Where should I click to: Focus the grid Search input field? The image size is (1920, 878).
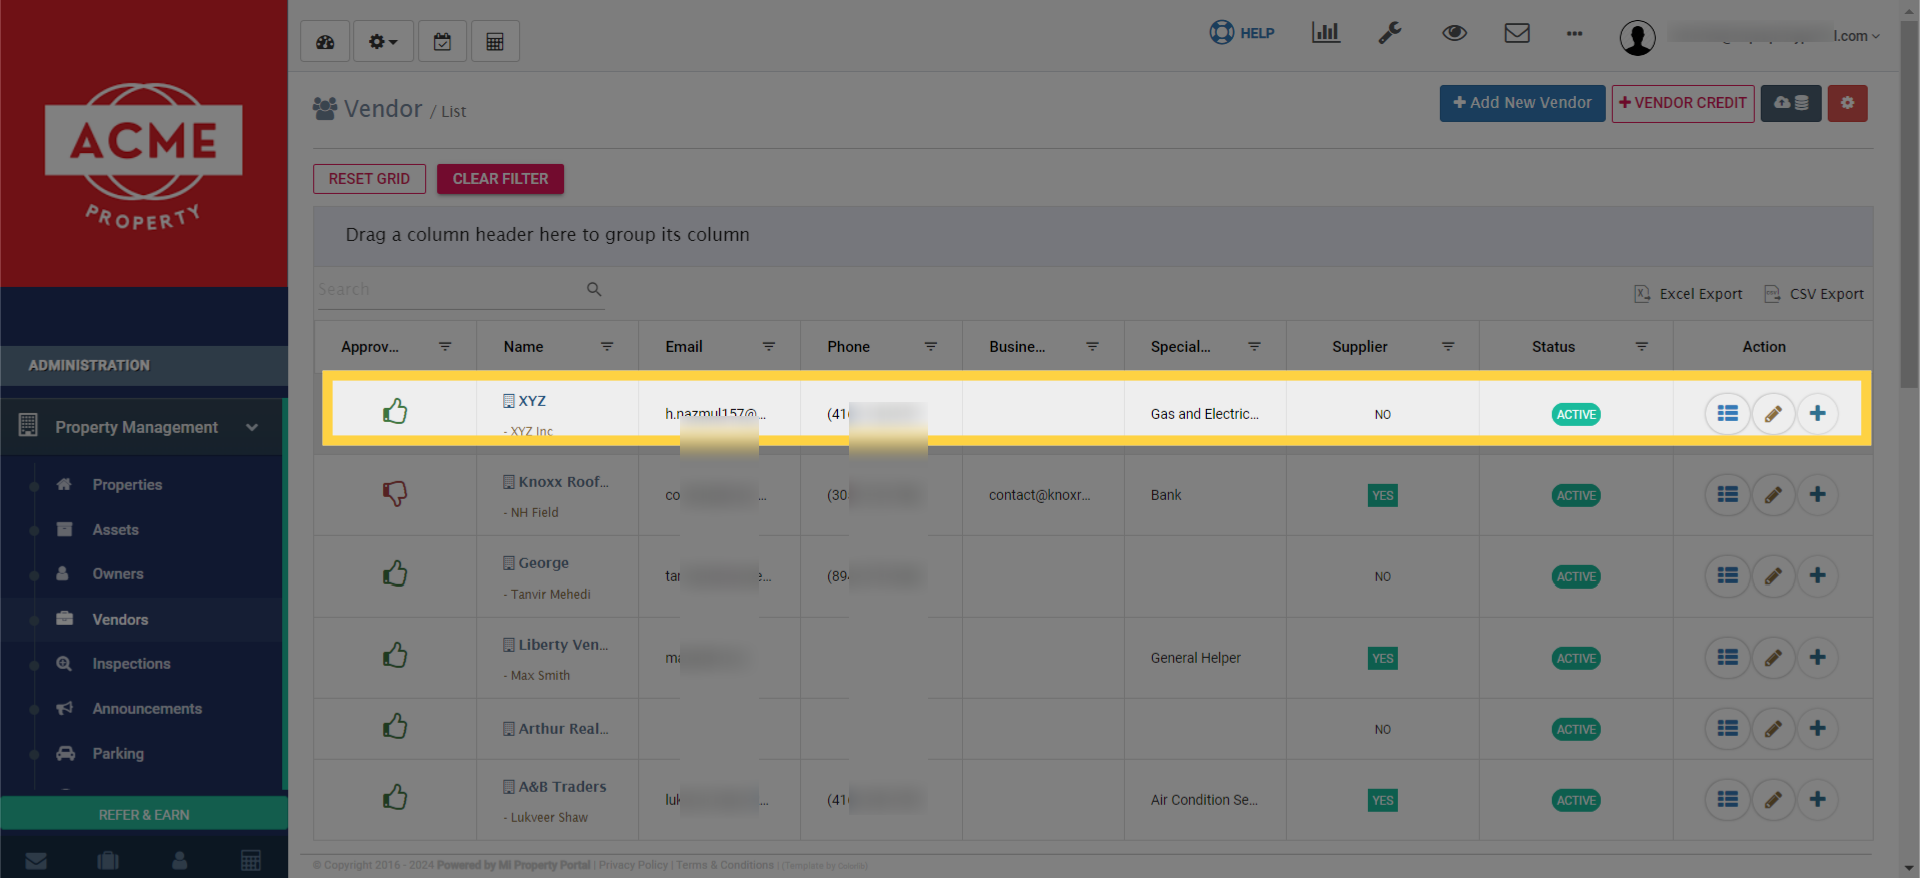click(450, 289)
